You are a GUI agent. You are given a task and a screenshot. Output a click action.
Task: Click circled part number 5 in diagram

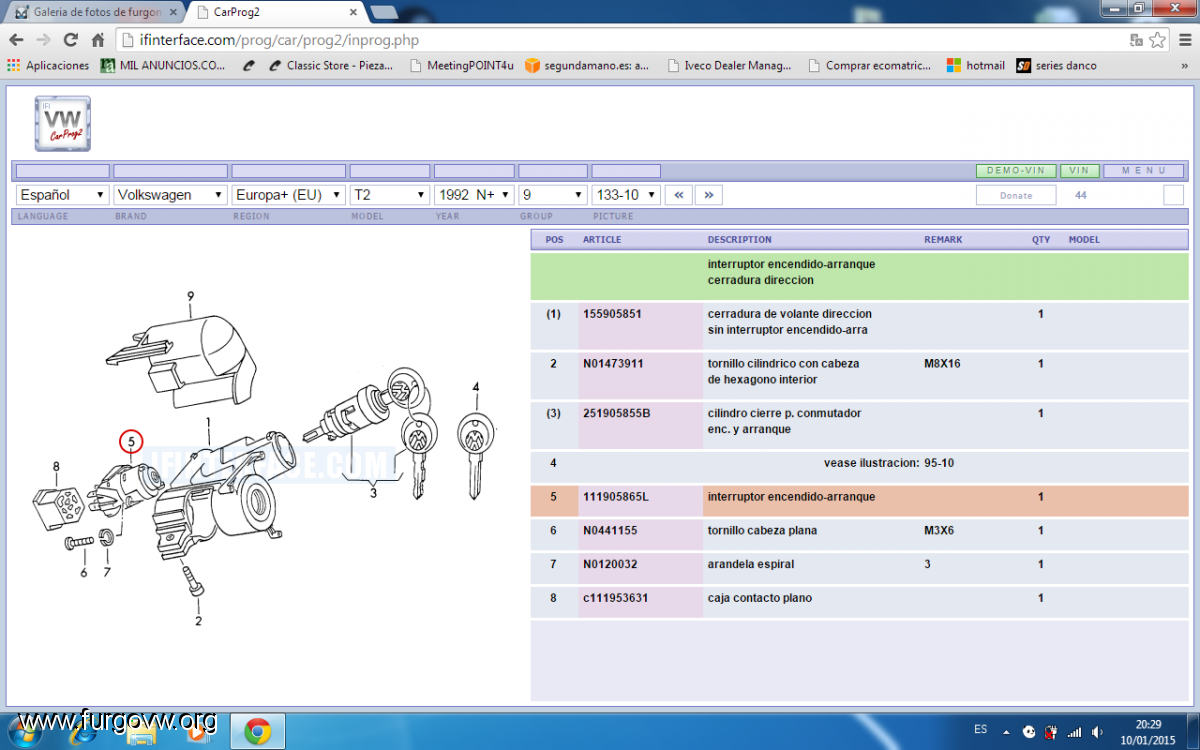[x=131, y=440]
